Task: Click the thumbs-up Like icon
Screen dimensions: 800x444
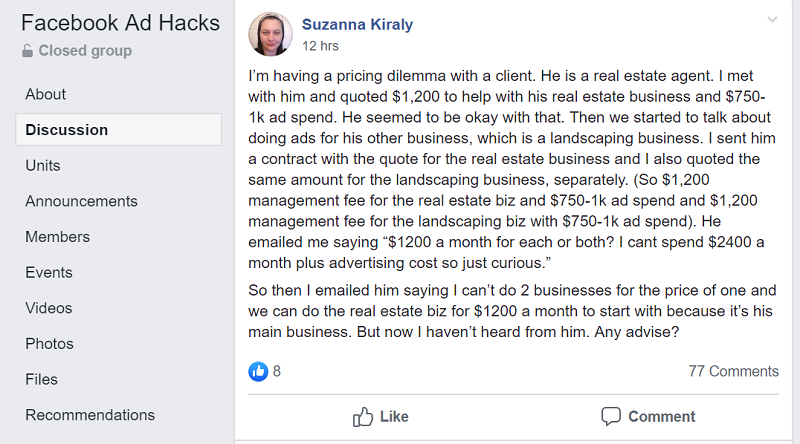Action: 363,416
